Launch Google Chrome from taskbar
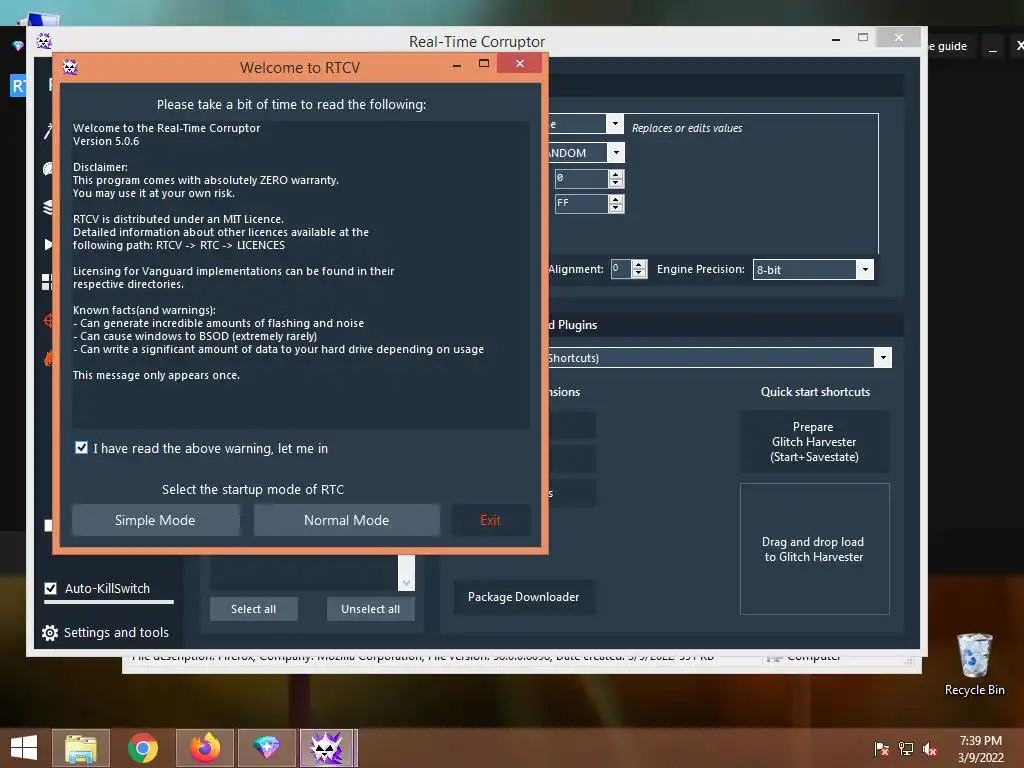1024x768 pixels. [142, 748]
